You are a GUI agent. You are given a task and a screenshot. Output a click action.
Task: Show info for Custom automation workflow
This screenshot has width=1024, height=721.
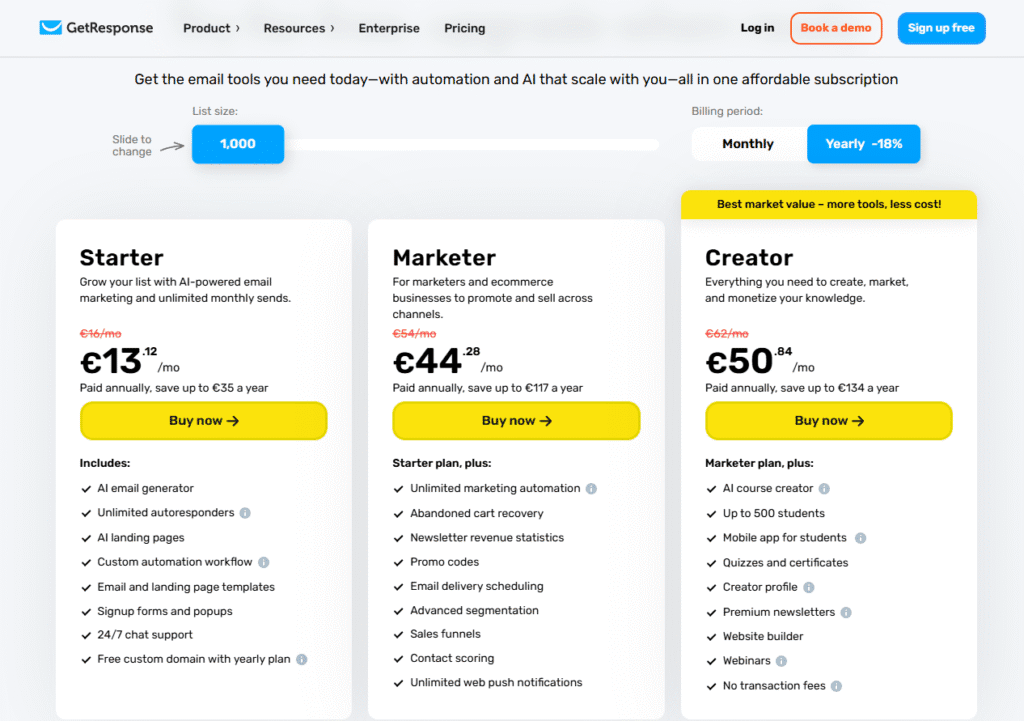point(263,562)
